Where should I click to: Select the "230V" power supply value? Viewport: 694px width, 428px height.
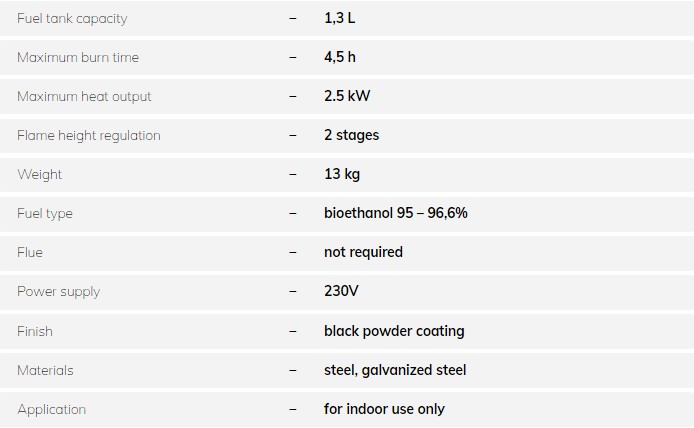coord(341,292)
